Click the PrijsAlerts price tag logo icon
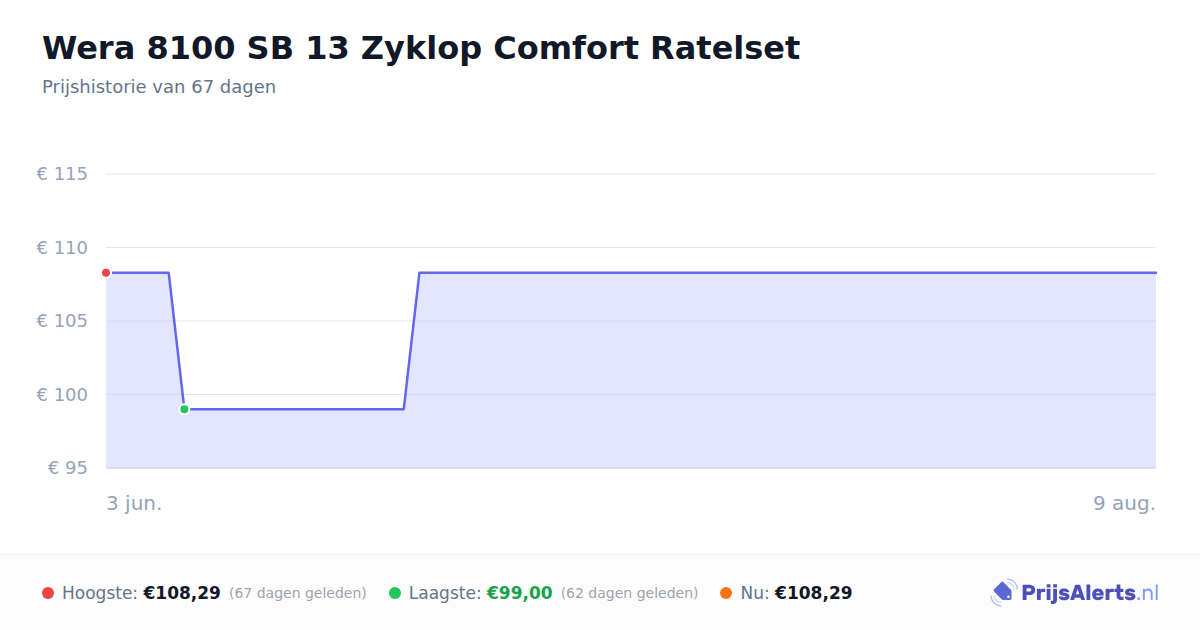 [1003, 593]
